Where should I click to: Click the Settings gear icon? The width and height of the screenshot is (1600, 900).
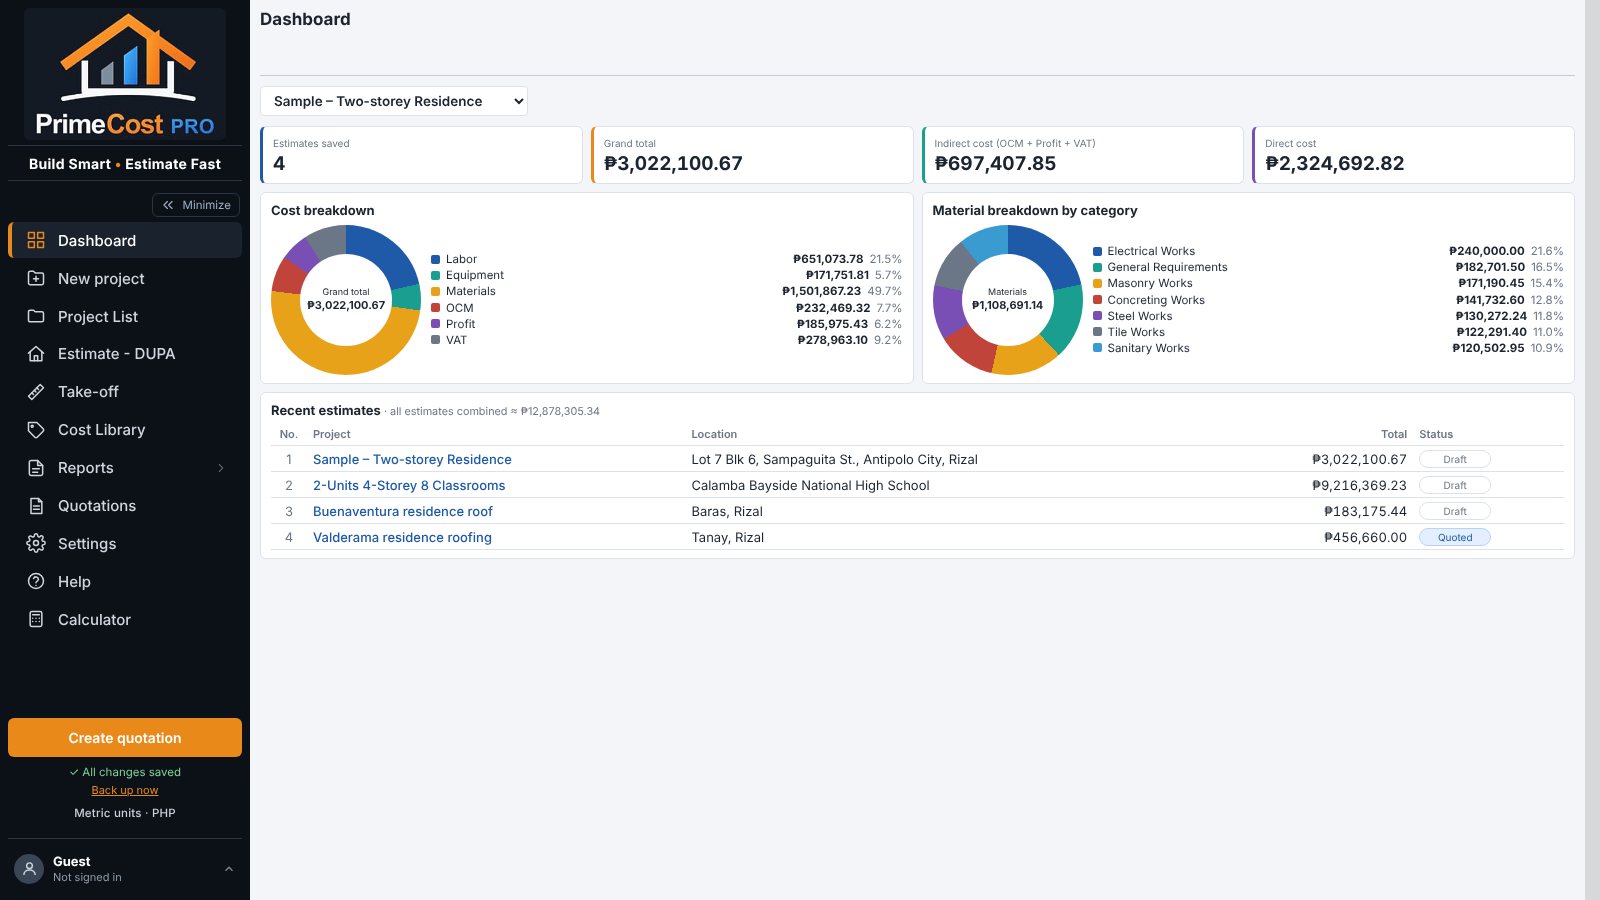pyautogui.click(x=36, y=543)
